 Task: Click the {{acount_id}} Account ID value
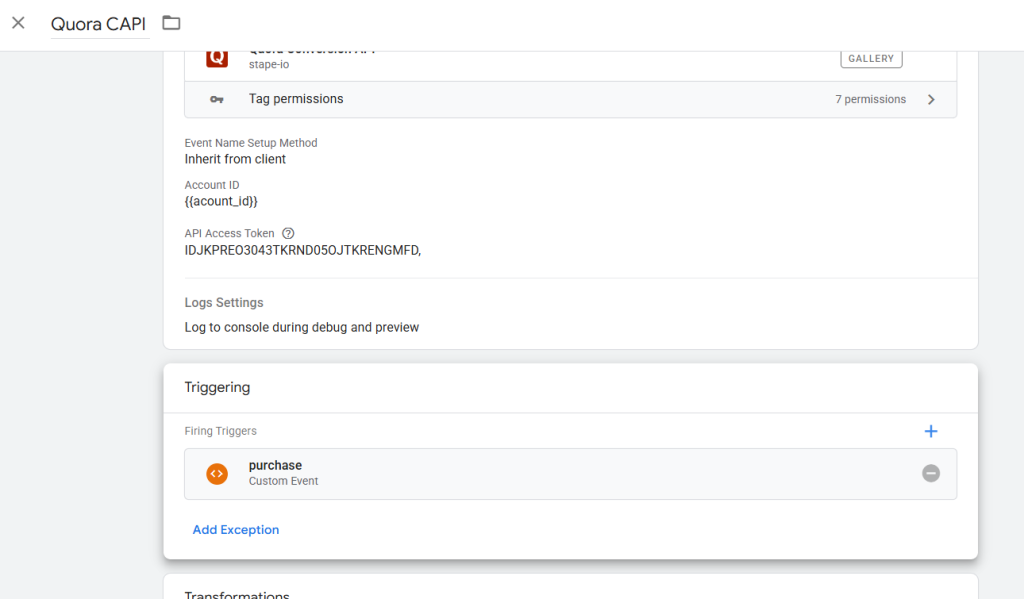coord(221,201)
